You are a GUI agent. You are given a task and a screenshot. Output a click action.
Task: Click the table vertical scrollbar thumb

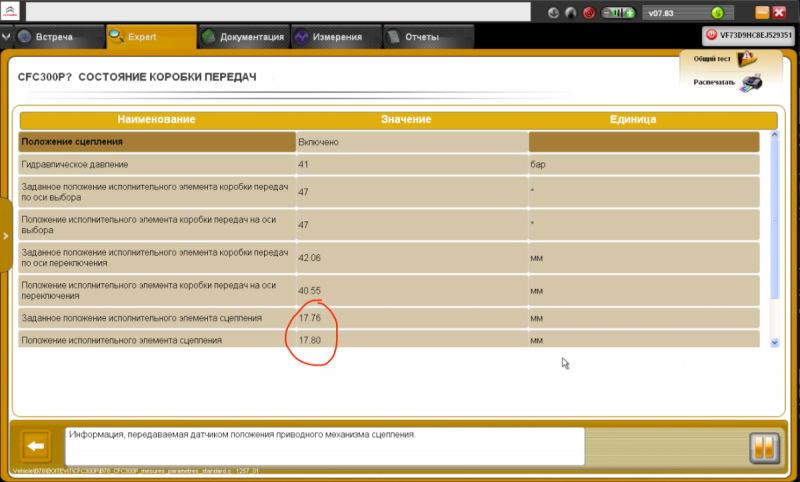pyautogui.click(x=774, y=219)
